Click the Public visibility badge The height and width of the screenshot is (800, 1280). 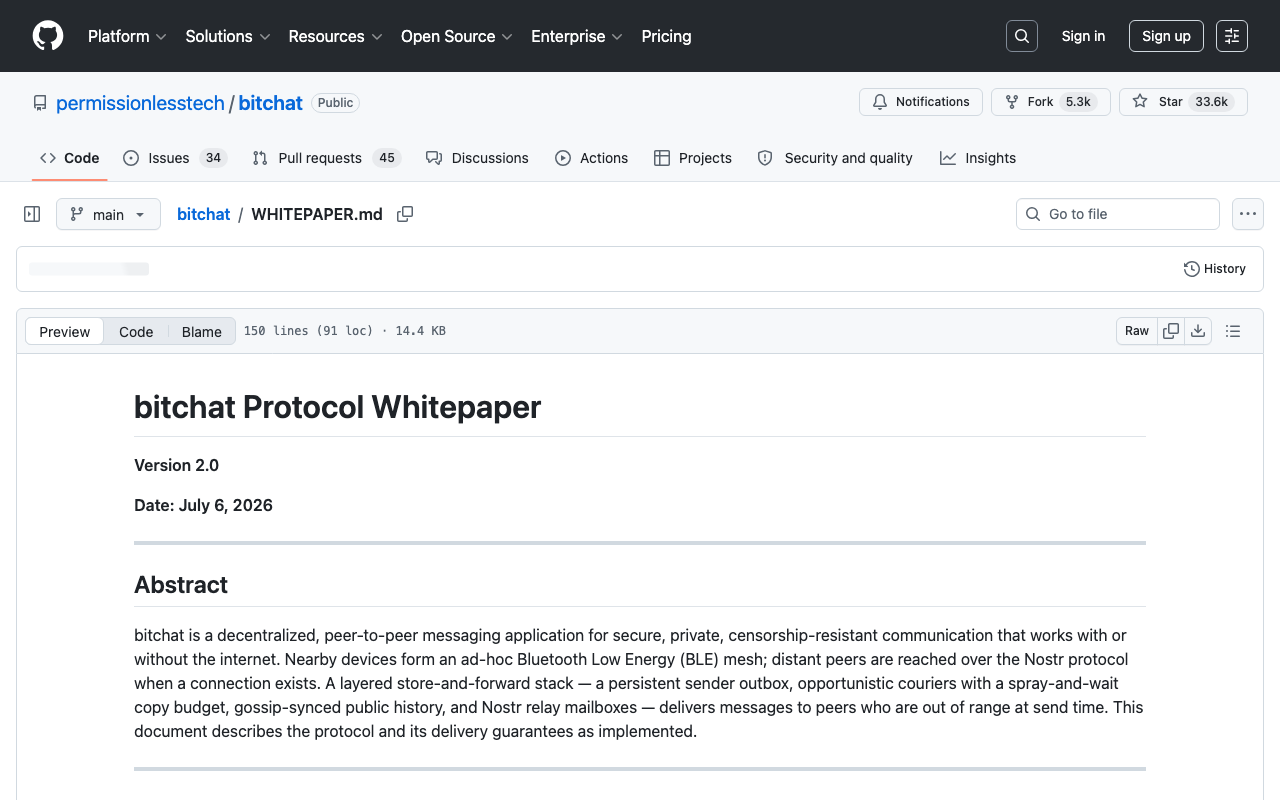[x=335, y=103]
